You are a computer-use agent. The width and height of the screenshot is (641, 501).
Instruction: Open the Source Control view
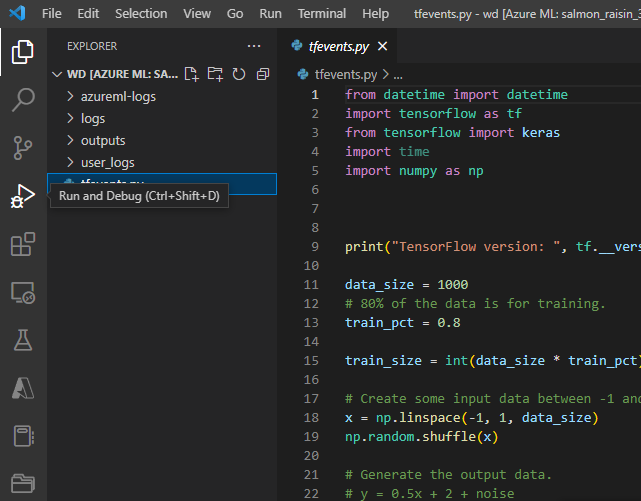coord(22,148)
